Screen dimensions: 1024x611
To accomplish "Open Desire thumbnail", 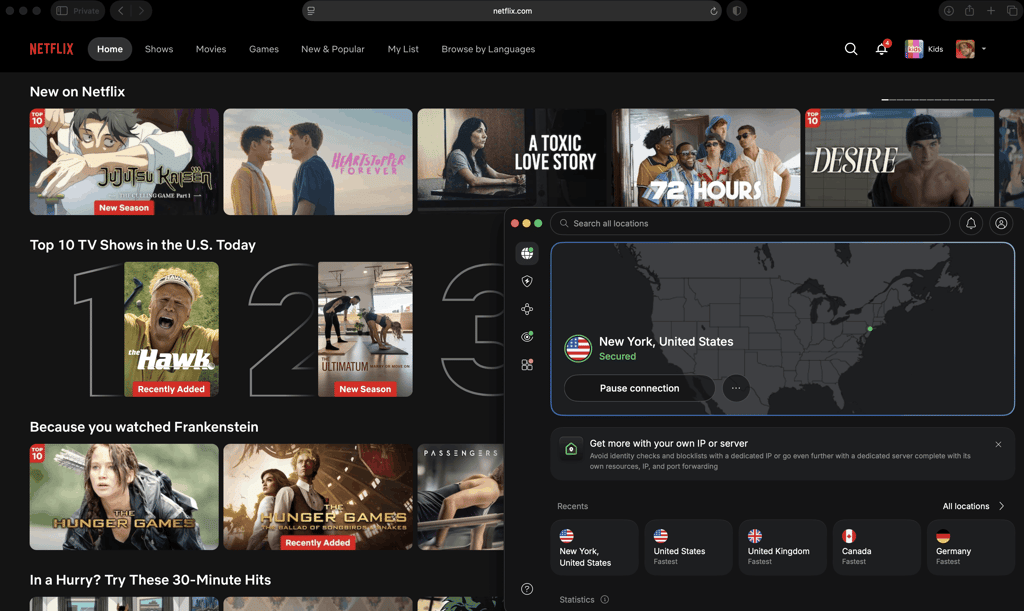I will pos(900,158).
